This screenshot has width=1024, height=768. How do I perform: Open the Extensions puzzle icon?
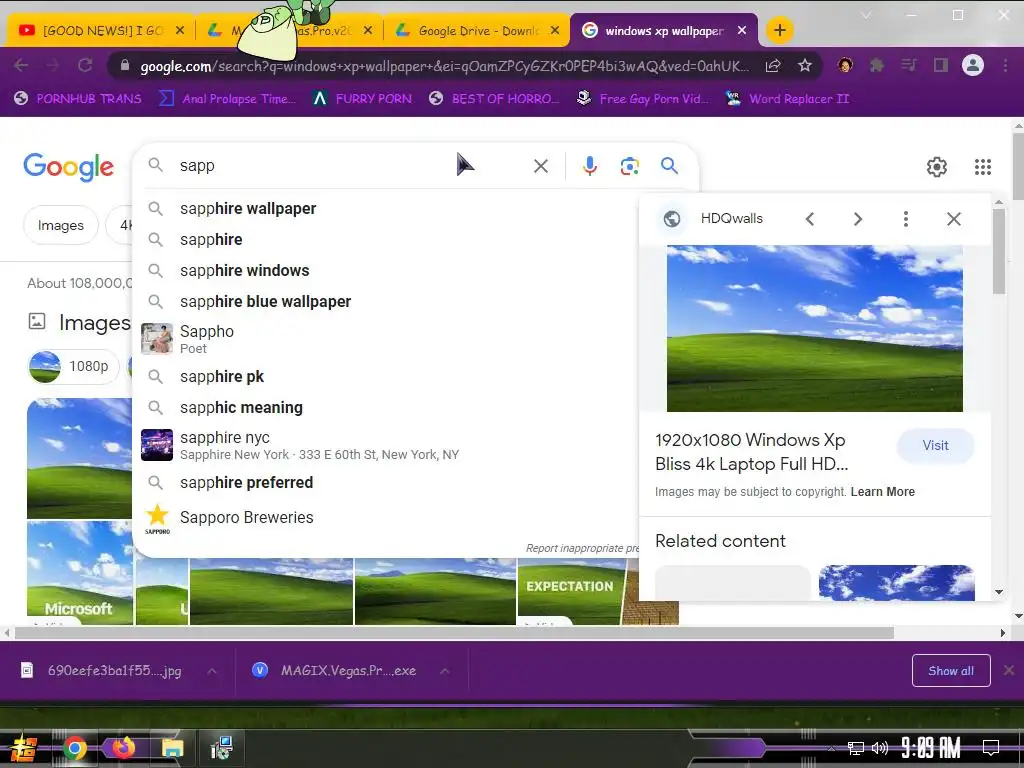pos(877,65)
